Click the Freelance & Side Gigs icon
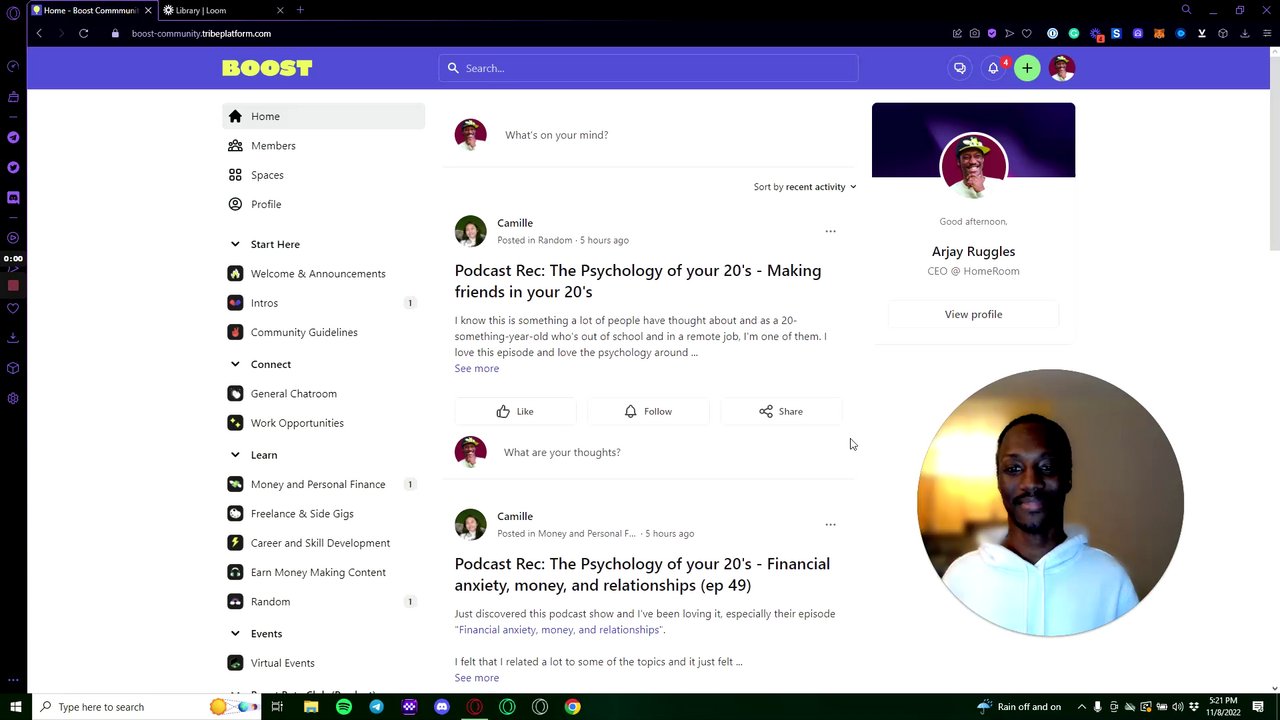This screenshot has width=1280, height=720. tap(235, 513)
